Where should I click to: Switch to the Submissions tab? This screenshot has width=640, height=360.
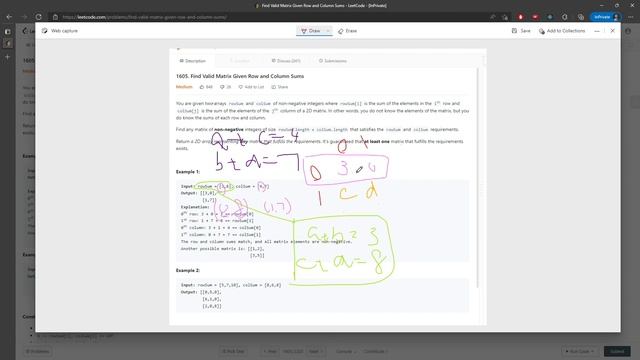coord(333,61)
